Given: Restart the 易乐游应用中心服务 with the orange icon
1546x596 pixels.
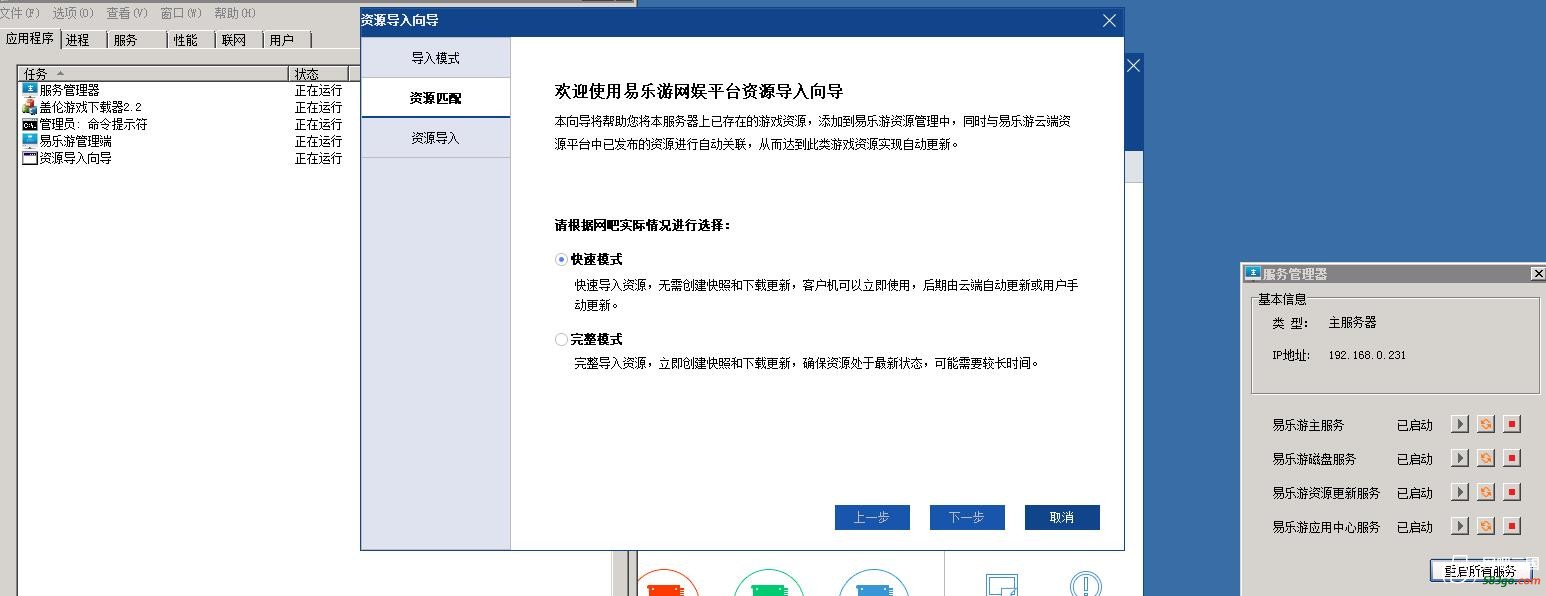Looking at the screenshot, I should pos(1486,527).
